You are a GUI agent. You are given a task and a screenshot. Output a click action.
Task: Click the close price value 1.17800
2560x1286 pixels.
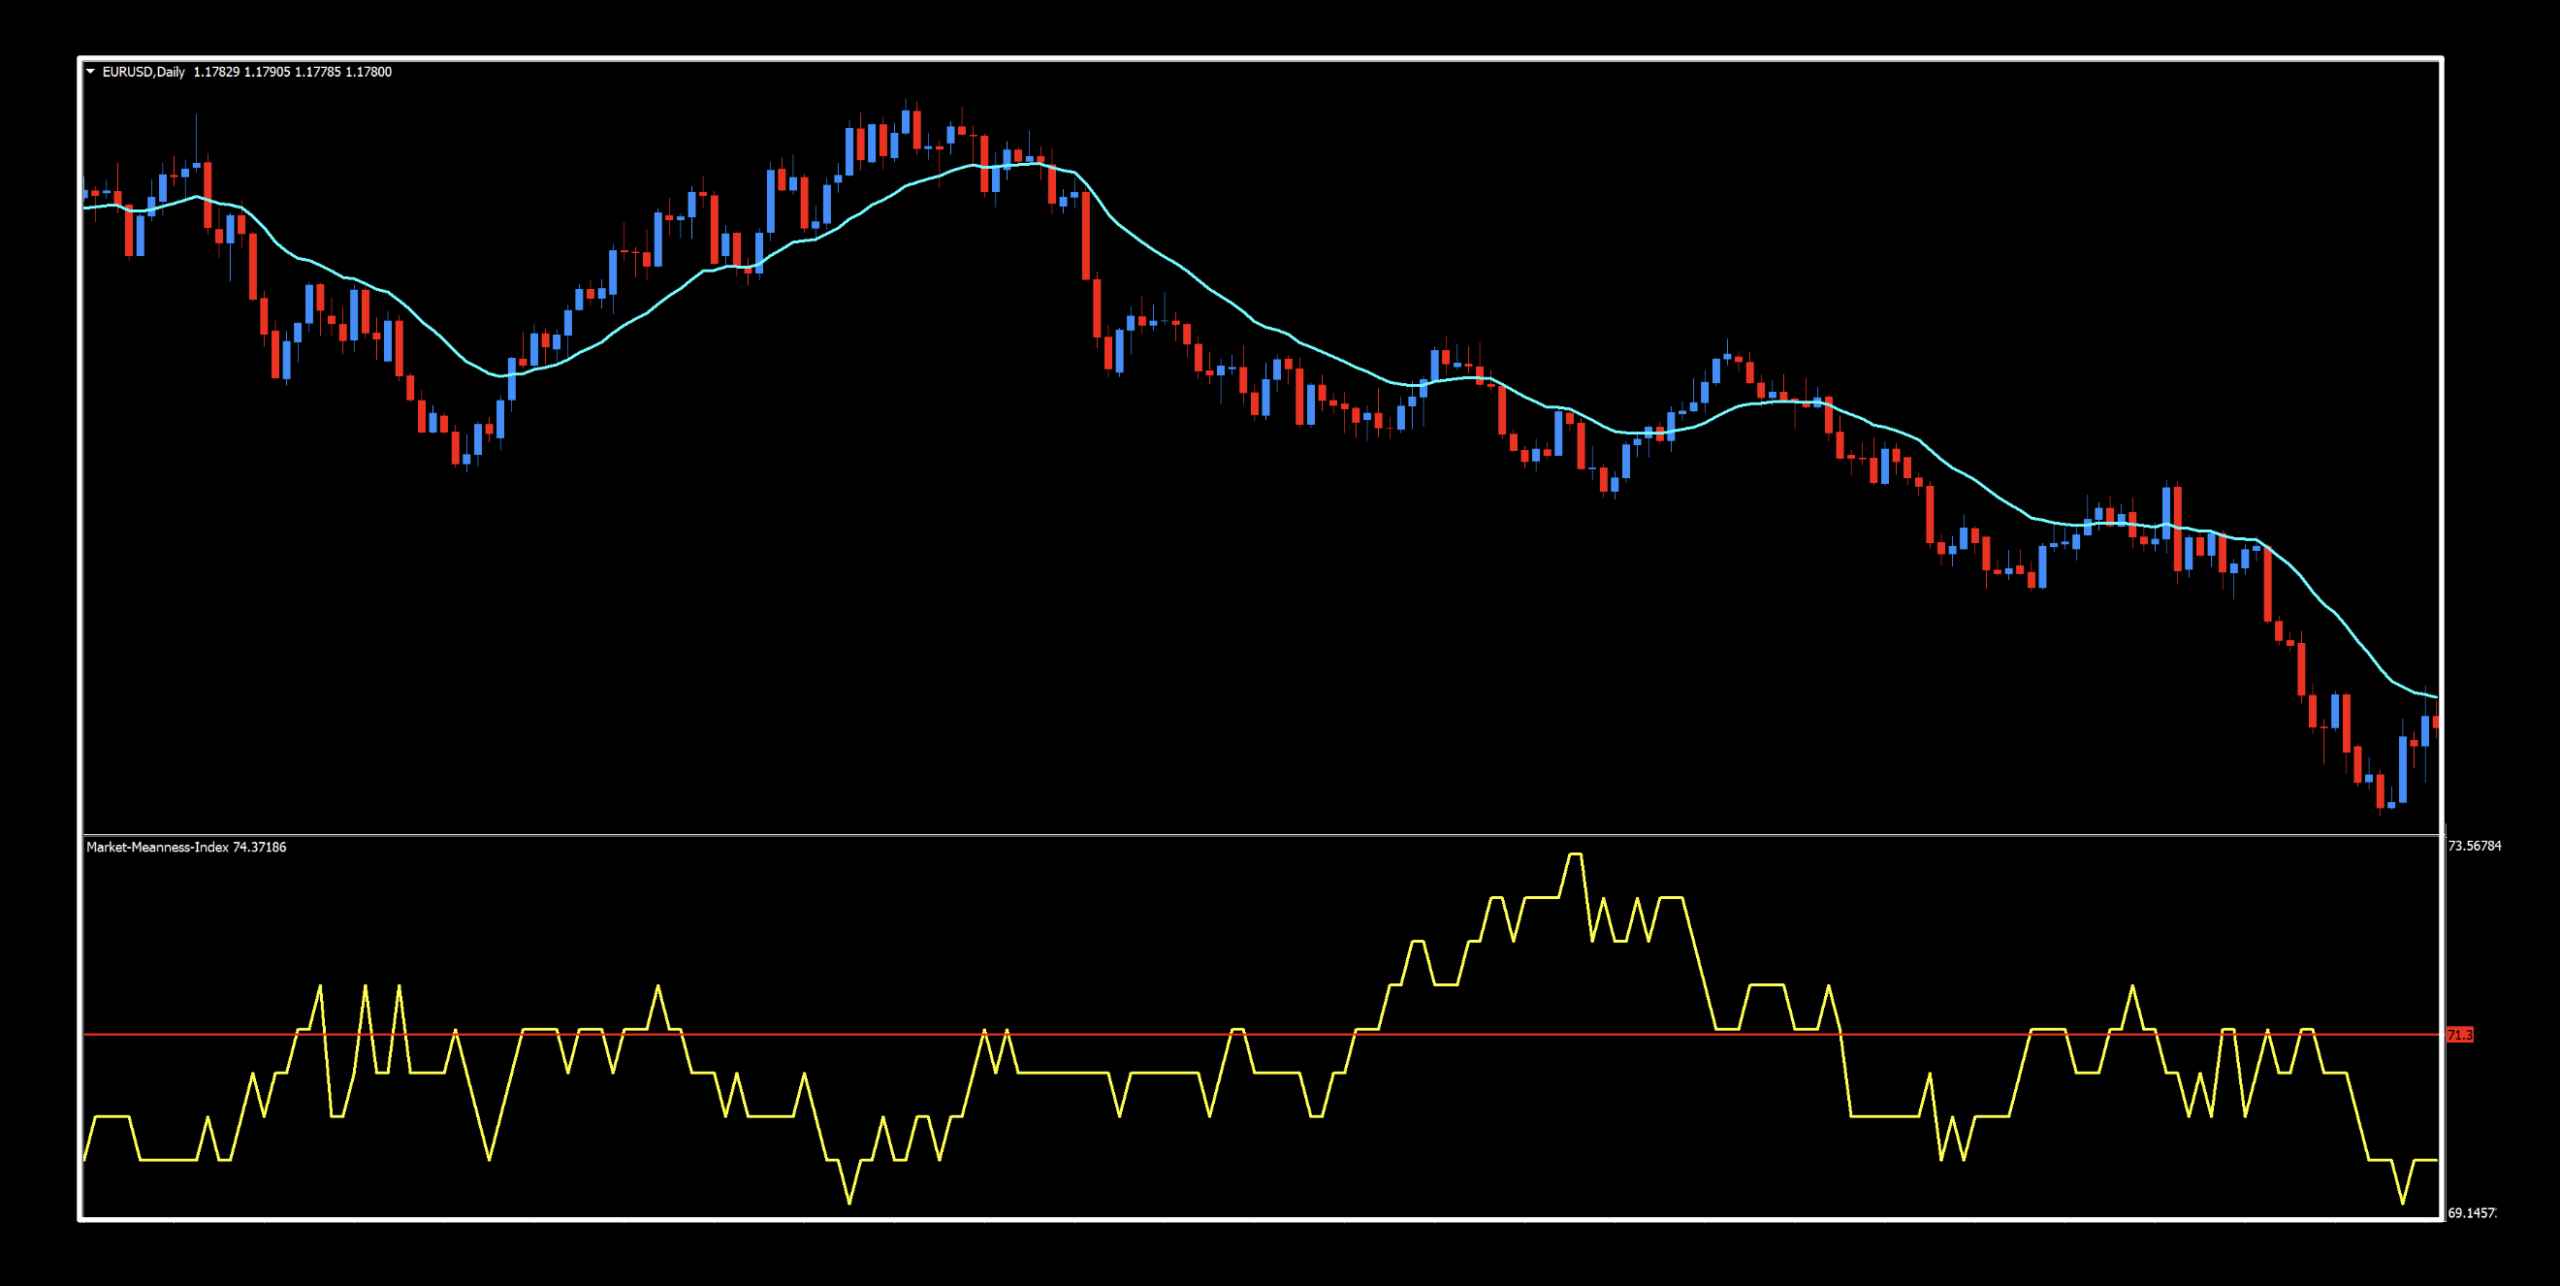(x=368, y=72)
